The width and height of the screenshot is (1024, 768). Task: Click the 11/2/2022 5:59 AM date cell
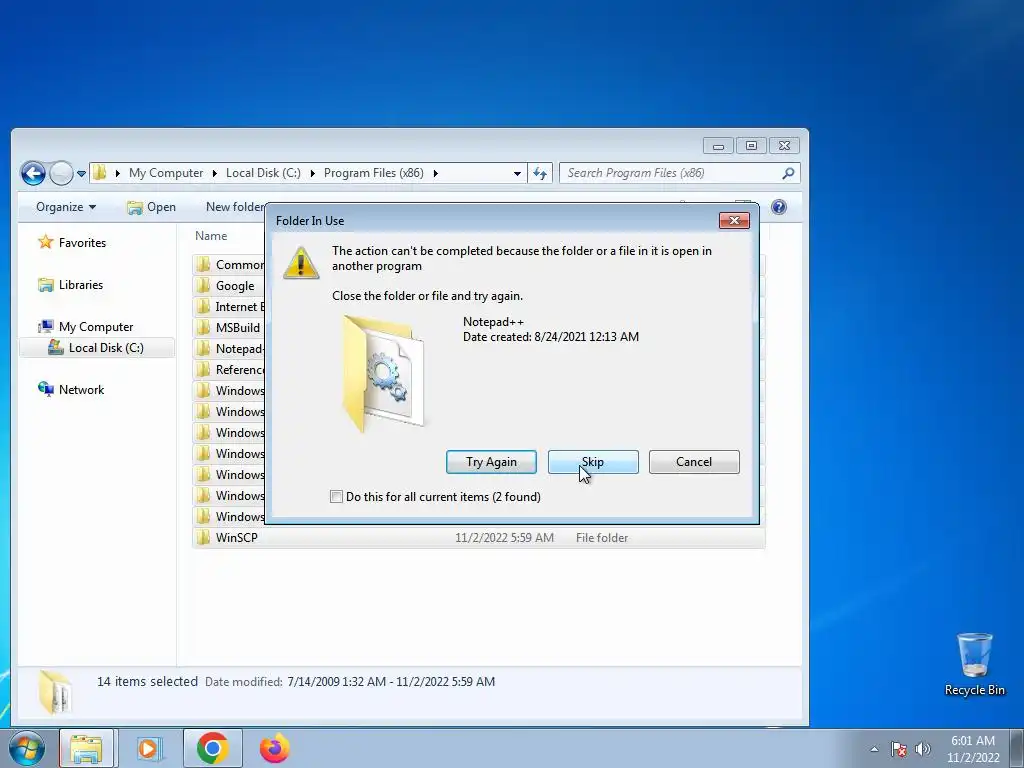(504, 537)
